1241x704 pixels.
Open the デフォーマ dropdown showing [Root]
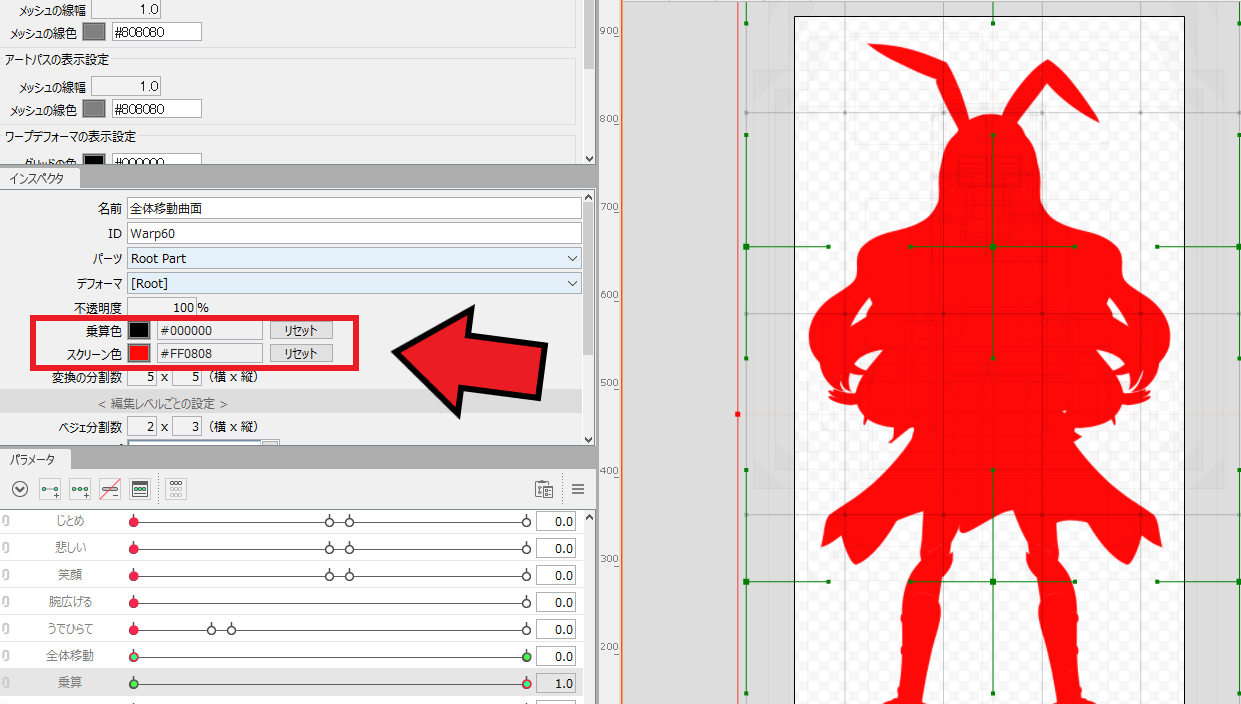tap(352, 283)
